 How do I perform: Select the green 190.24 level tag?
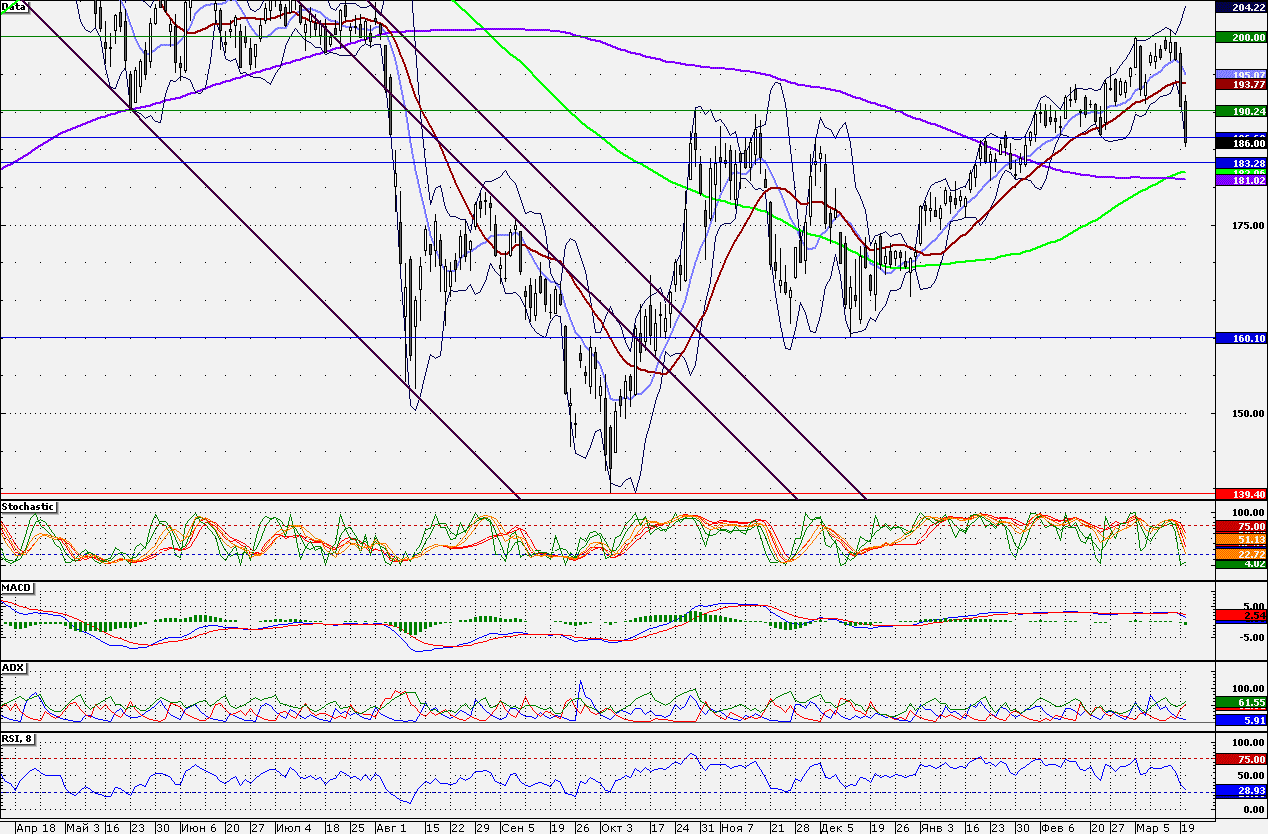point(1240,111)
